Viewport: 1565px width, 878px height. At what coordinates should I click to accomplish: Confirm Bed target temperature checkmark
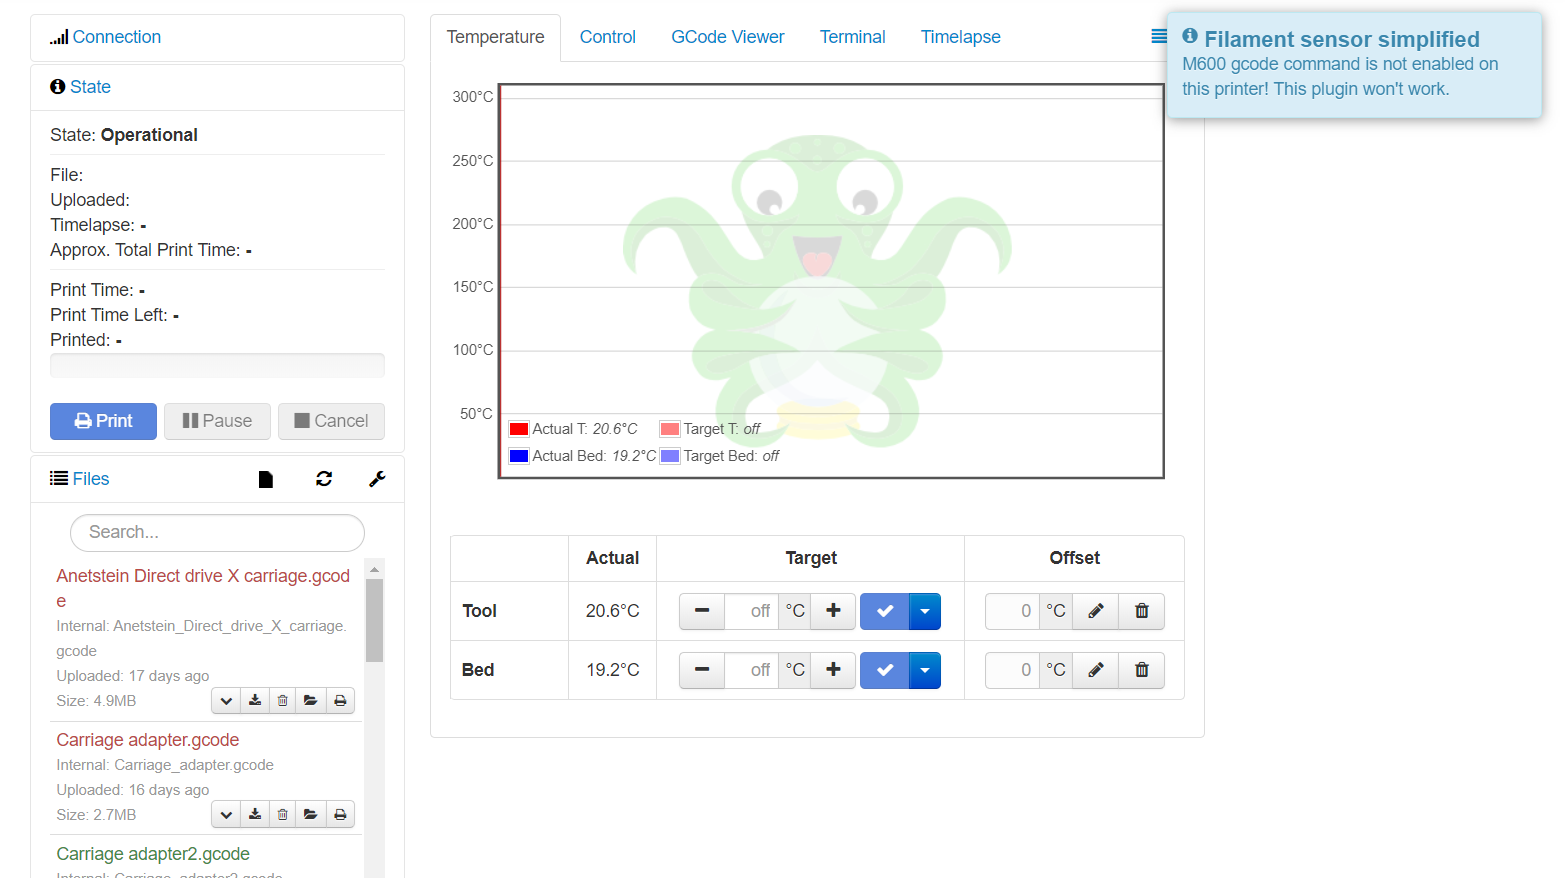885,670
